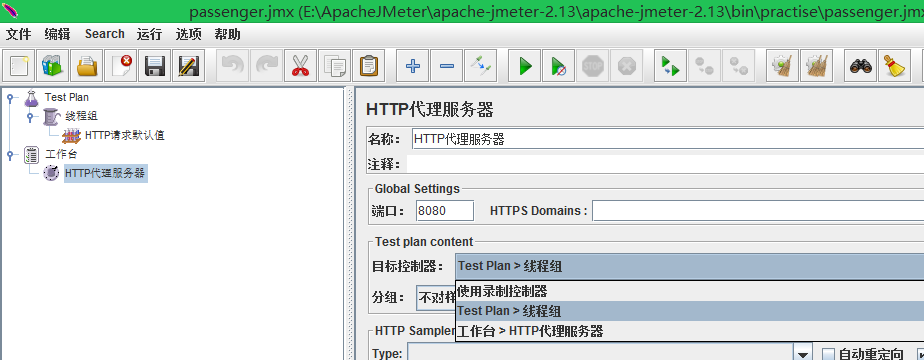924x360 pixels.
Task: Click the 注释 comment field
Action: click(665, 164)
